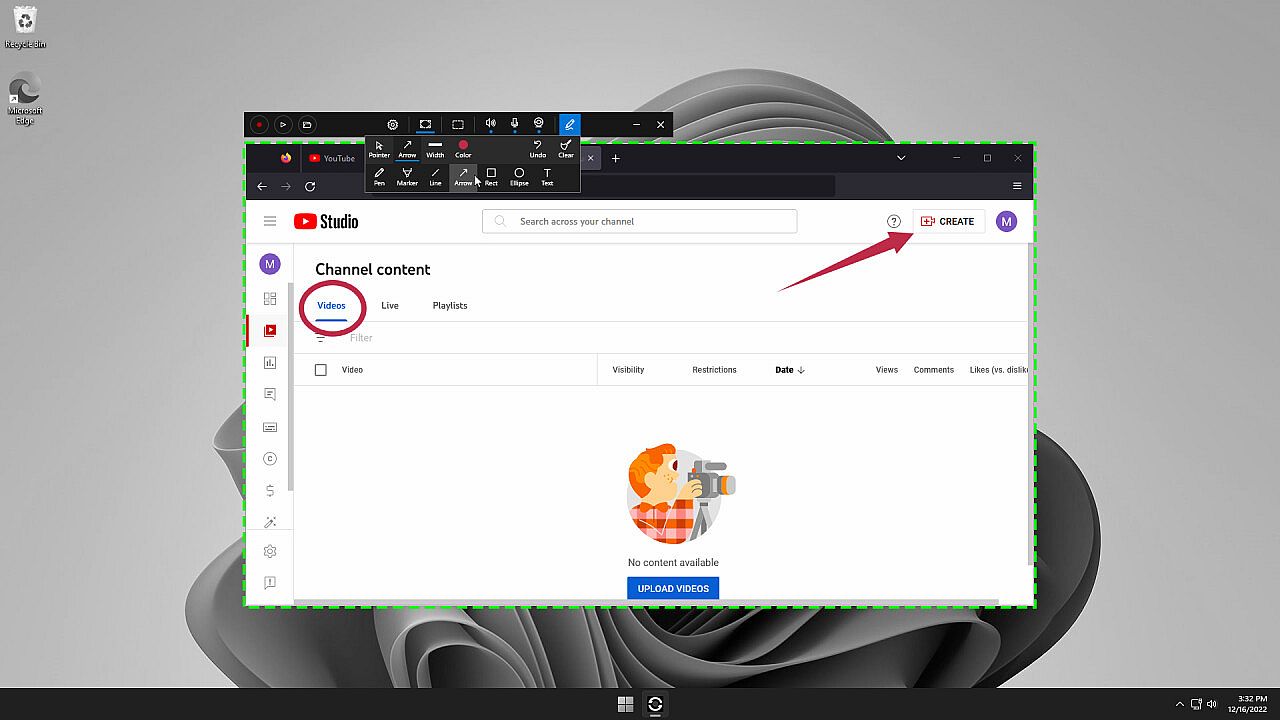
Task: Open Subtitles in the Studio sidebar
Action: (x=270, y=427)
